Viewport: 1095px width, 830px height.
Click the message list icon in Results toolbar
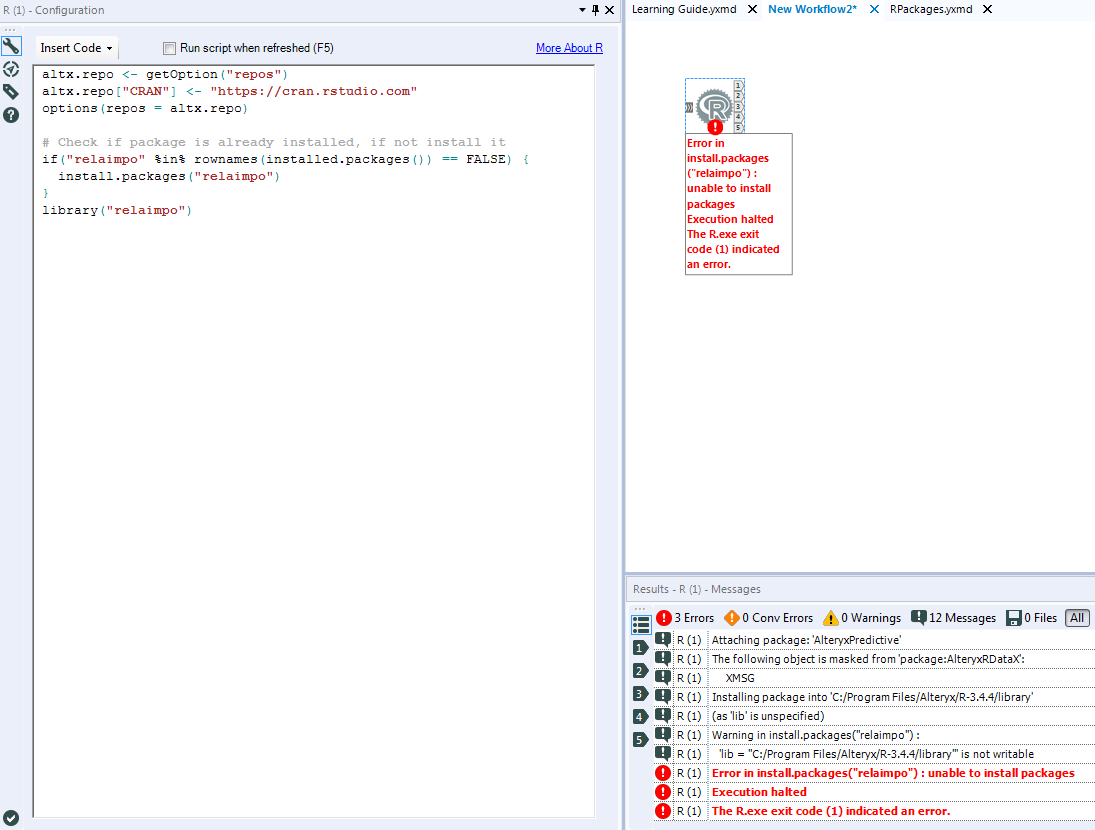[x=640, y=624]
